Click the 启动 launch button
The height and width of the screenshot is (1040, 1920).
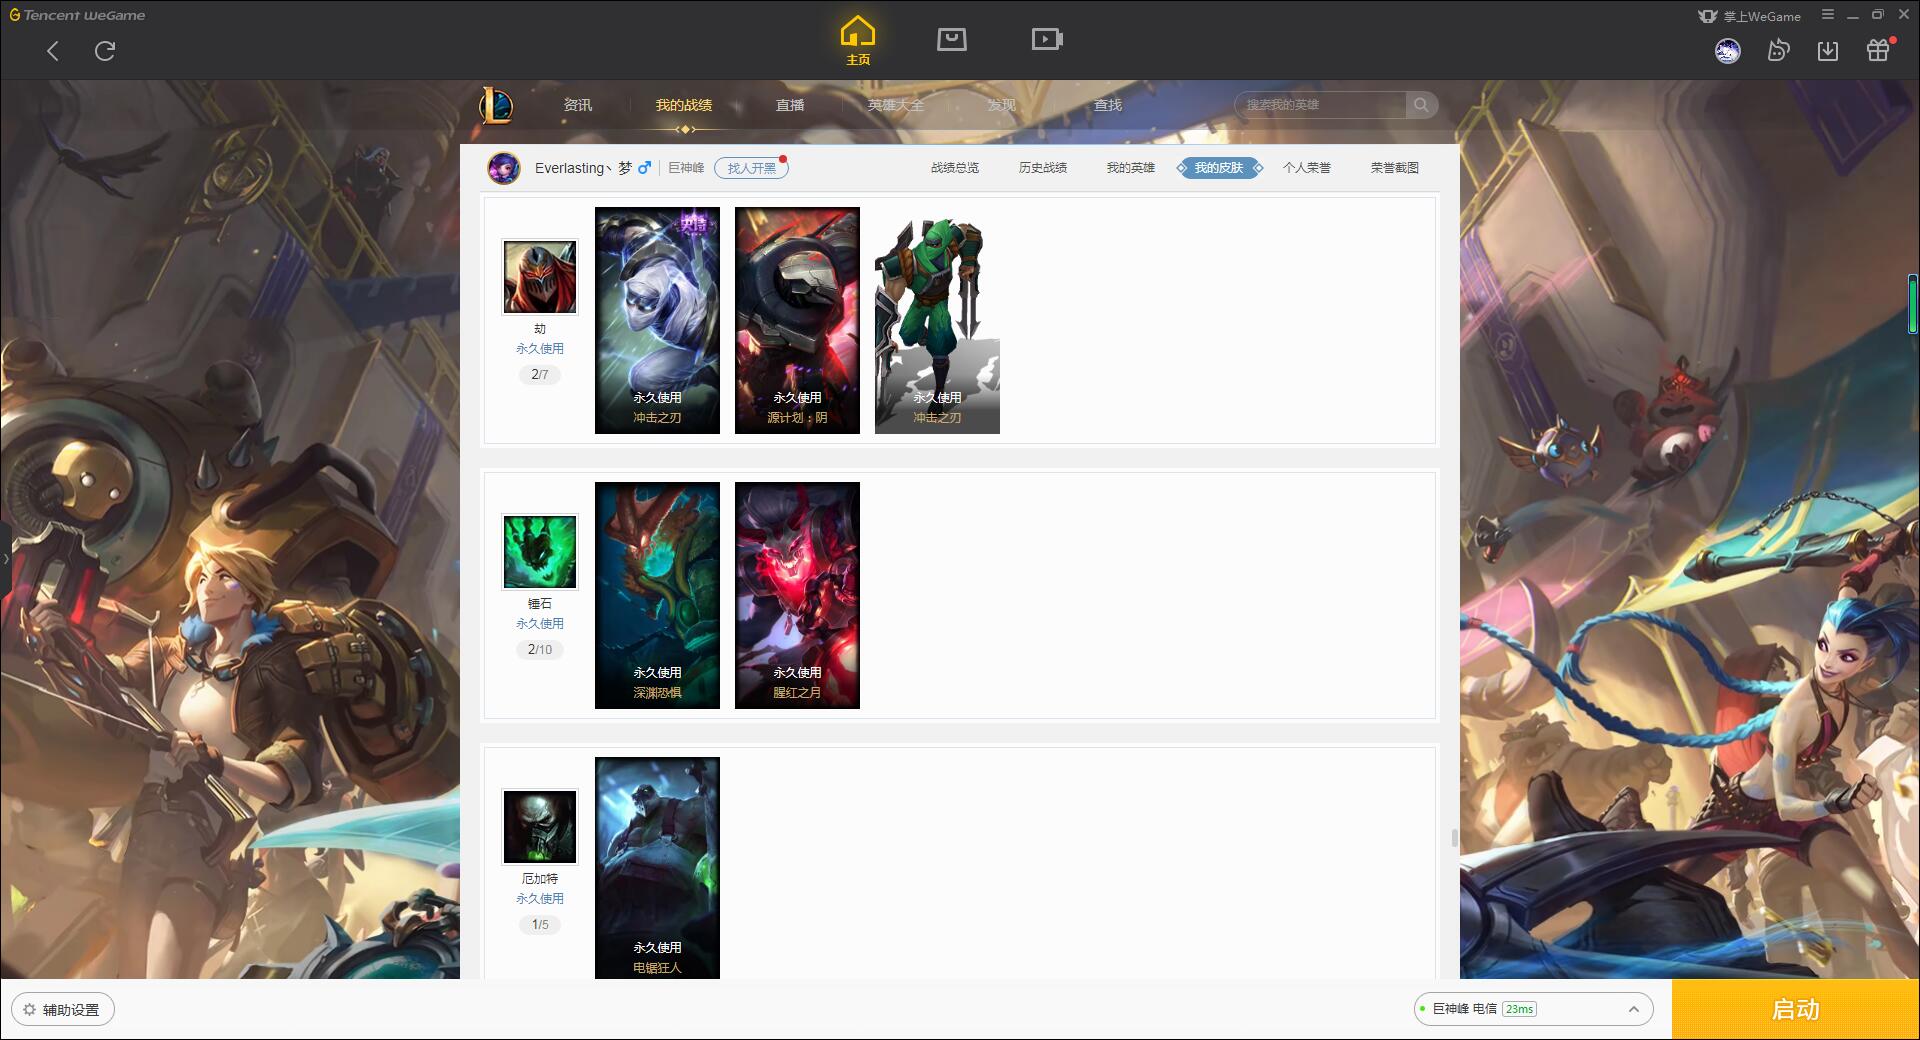pyautogui.click(x=1796, y=1009)
